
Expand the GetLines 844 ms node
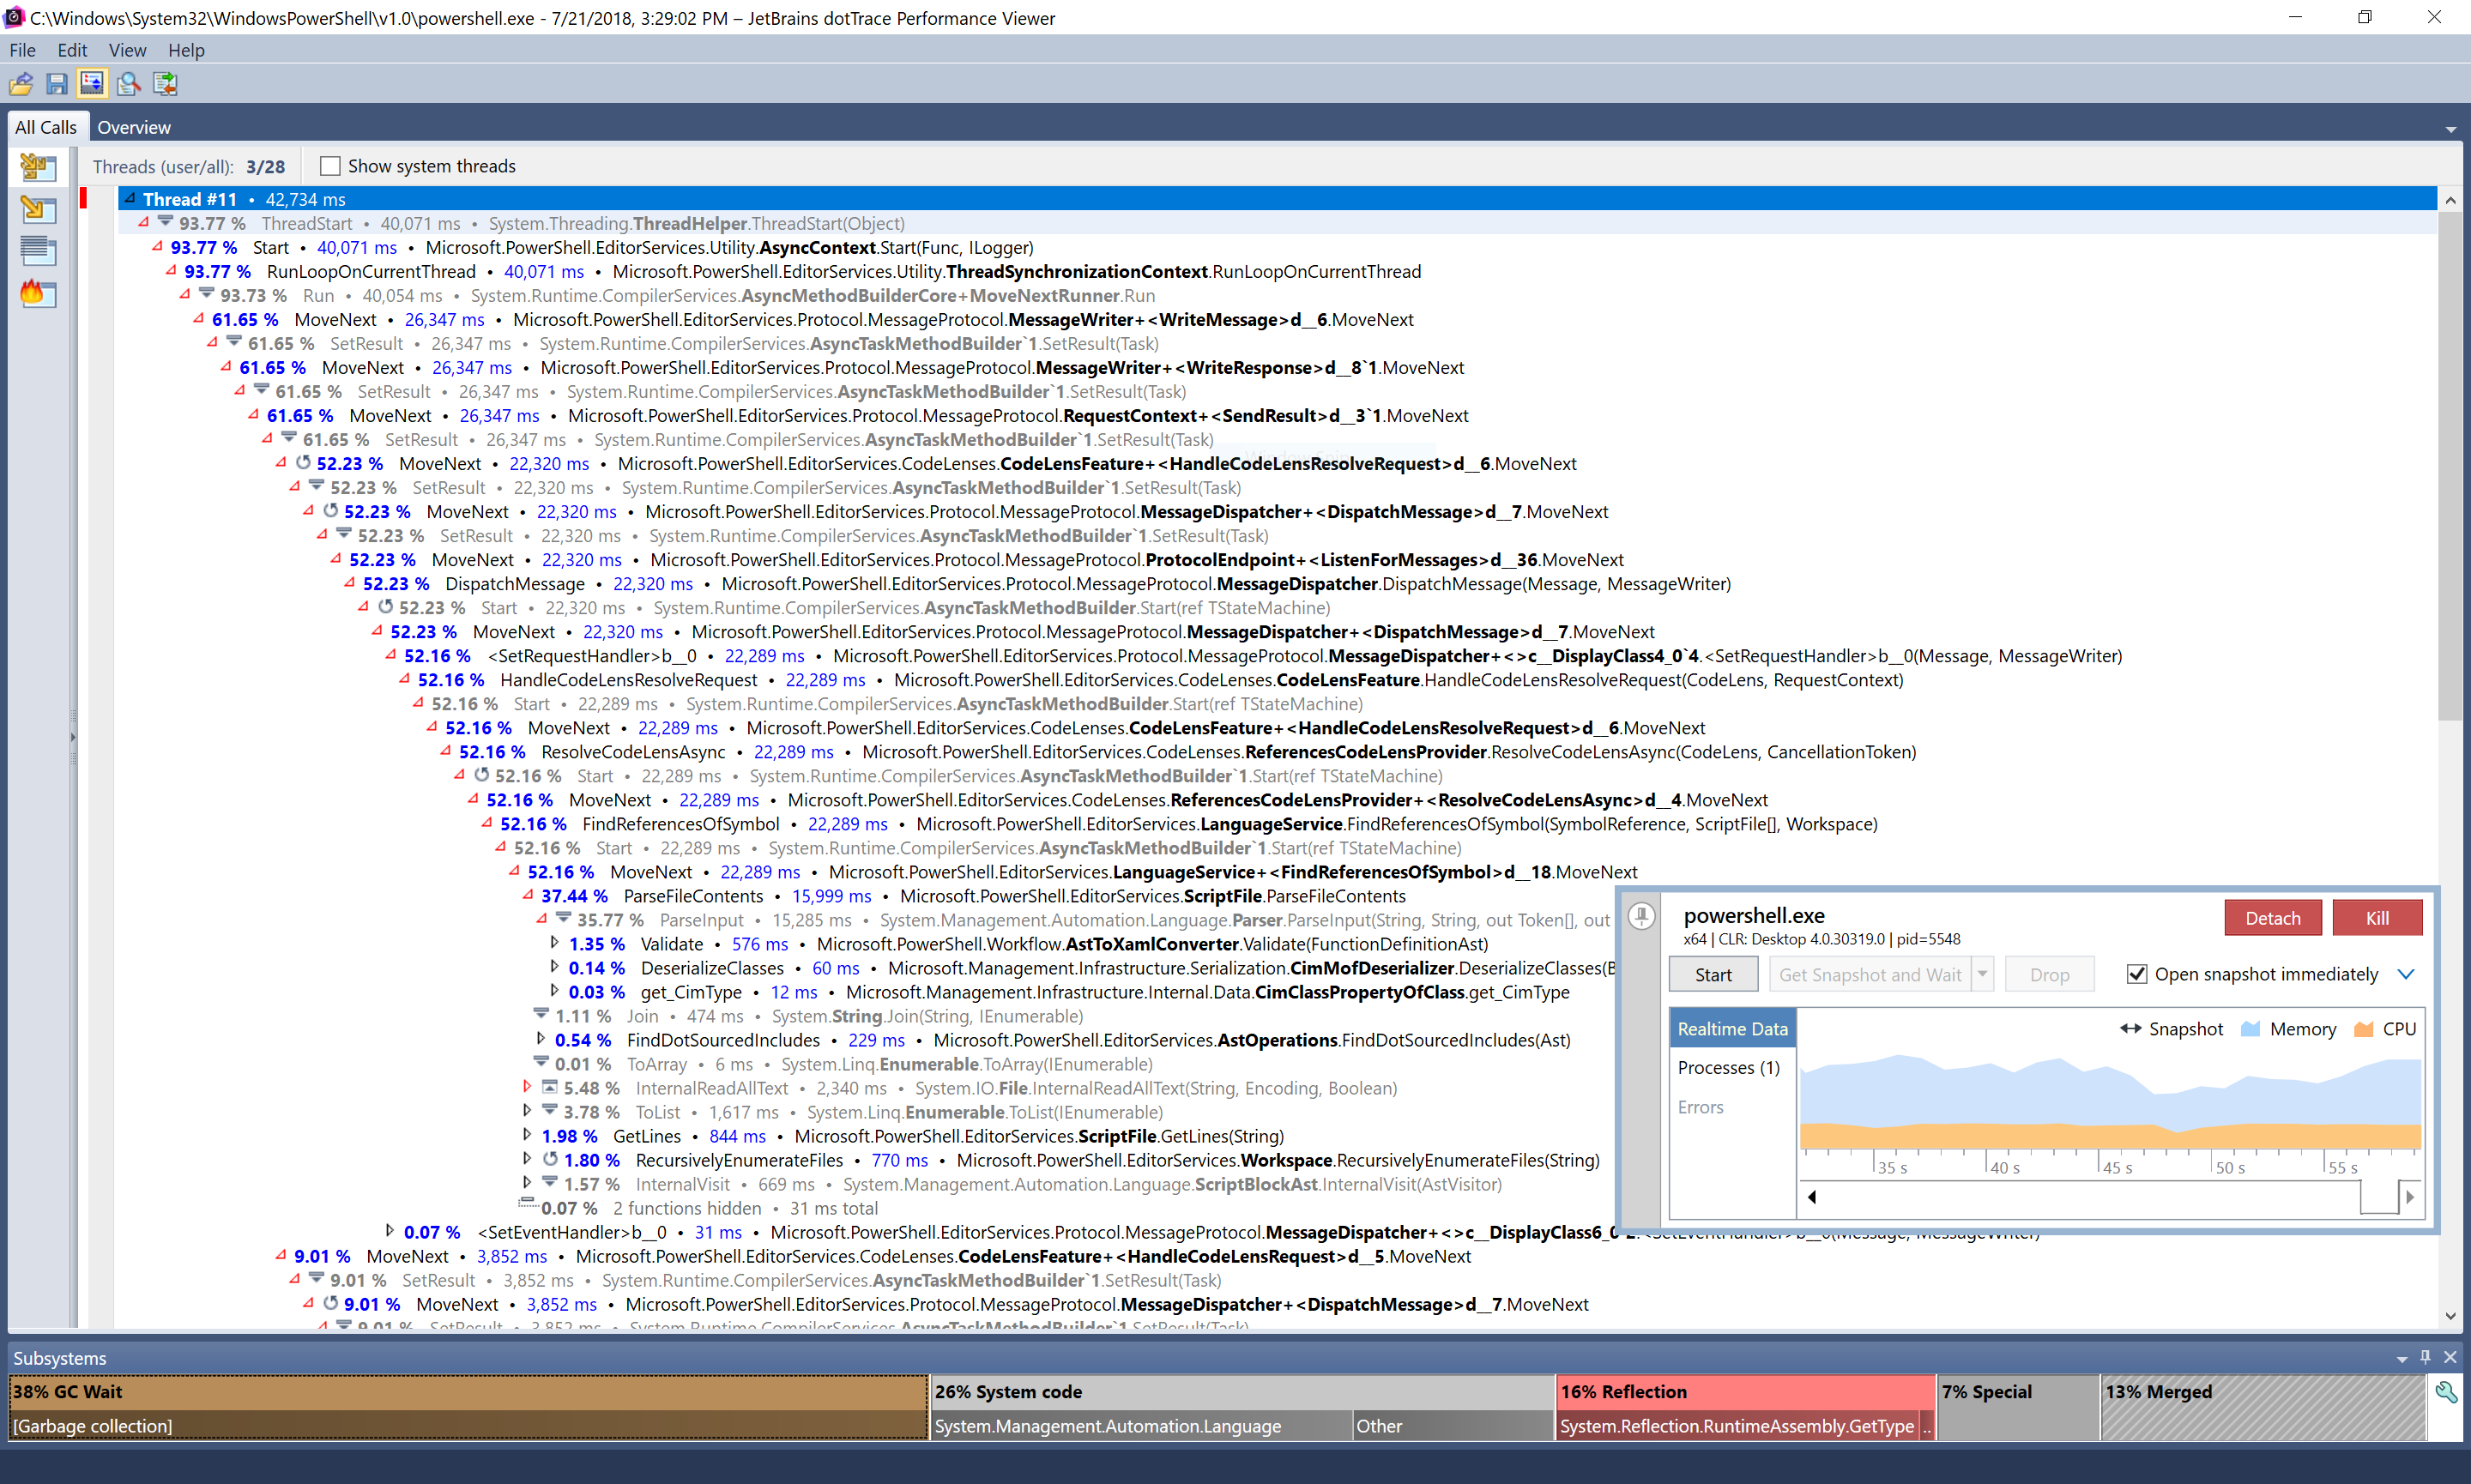(527, 1134)
